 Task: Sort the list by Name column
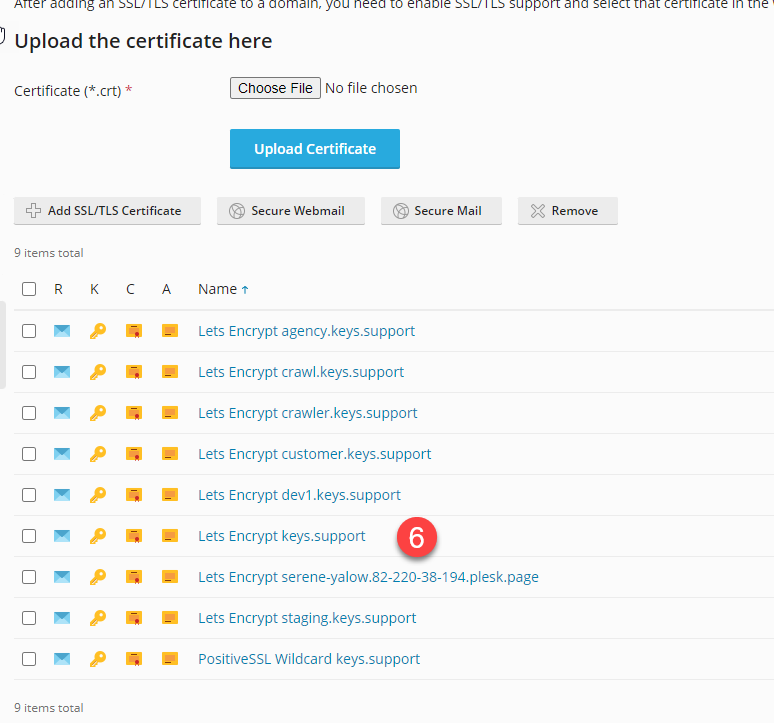click(x=217, y=289)
